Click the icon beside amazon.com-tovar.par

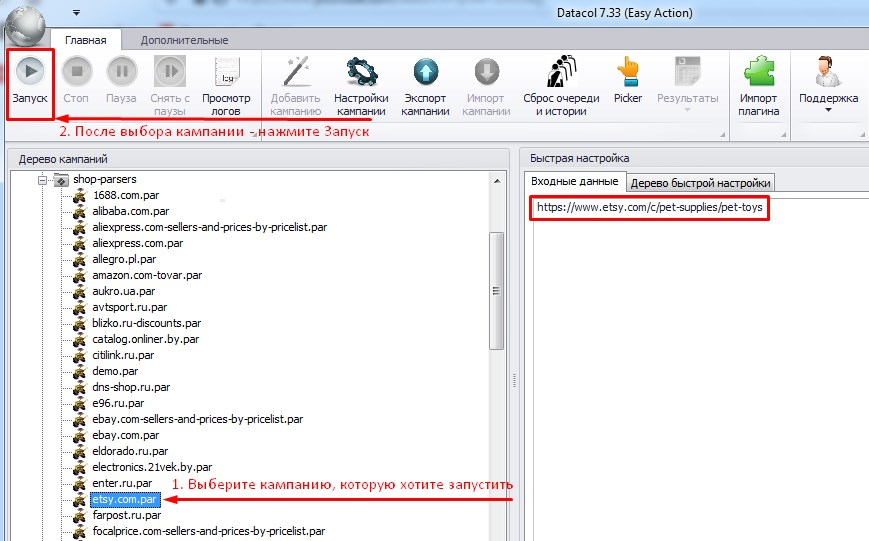pos(80,275)
